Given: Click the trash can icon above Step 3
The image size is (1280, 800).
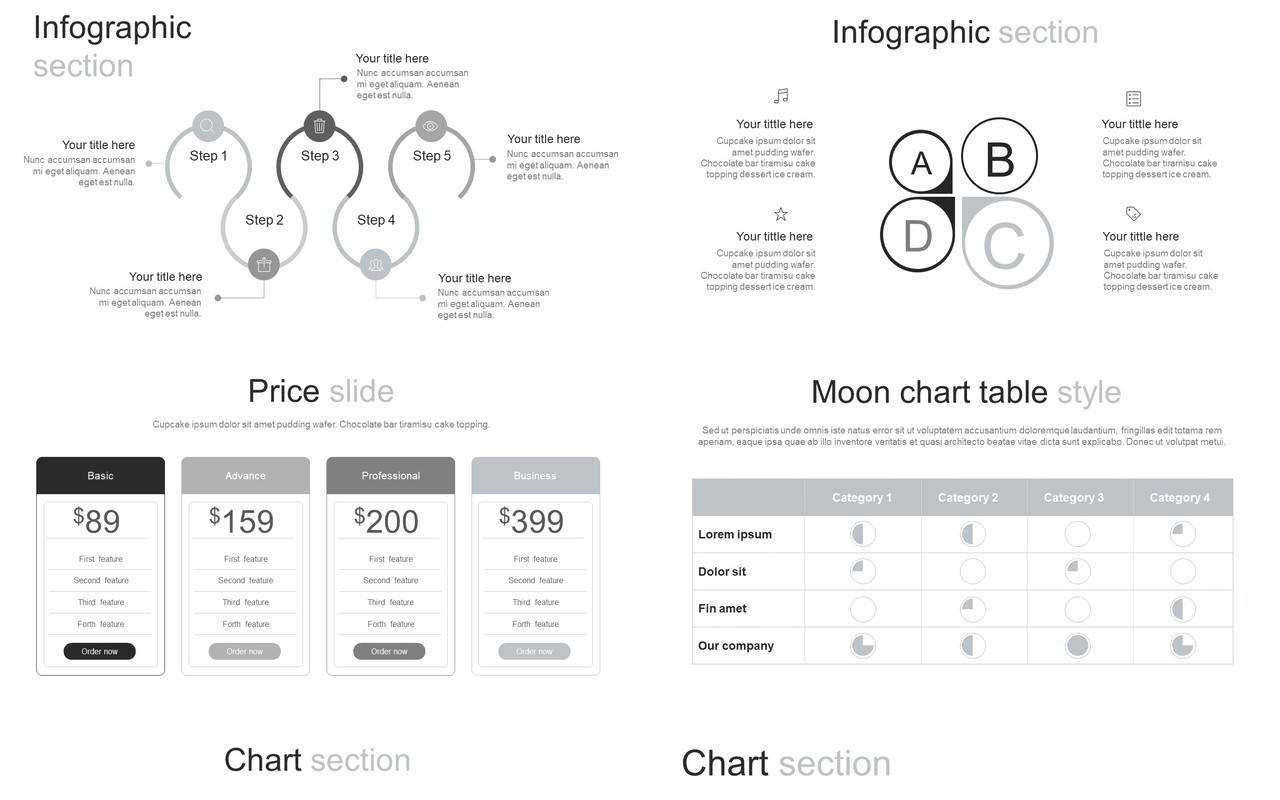Looking at the screenshot, I should tap(319, 126).
